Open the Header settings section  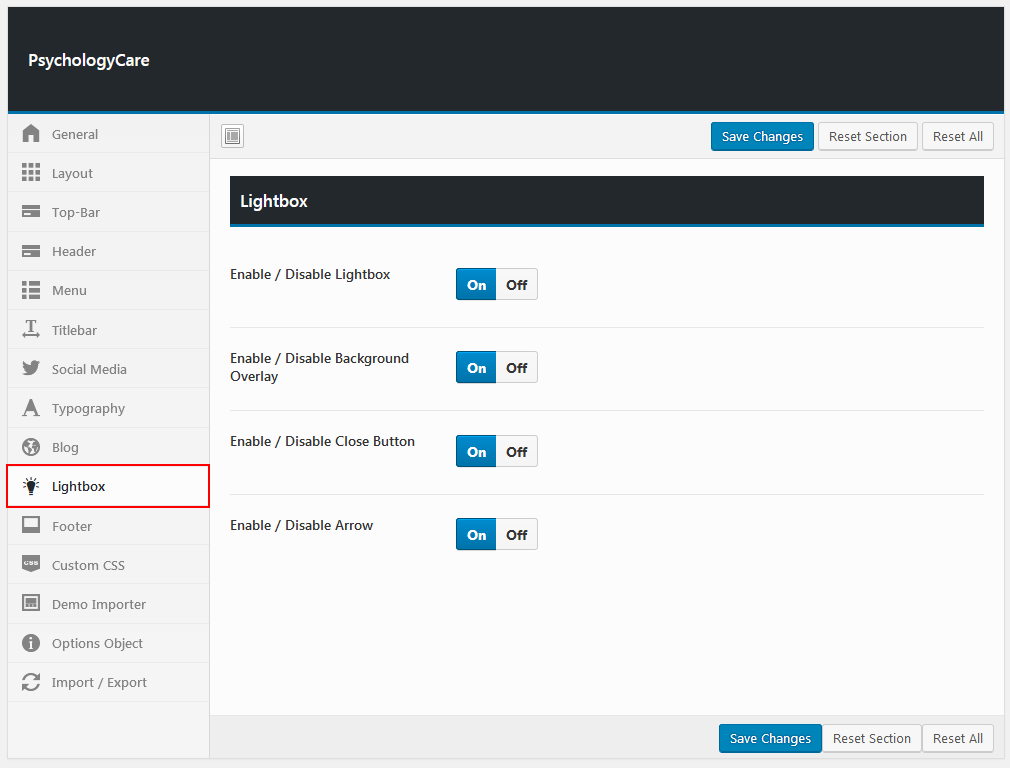point(74,251)
